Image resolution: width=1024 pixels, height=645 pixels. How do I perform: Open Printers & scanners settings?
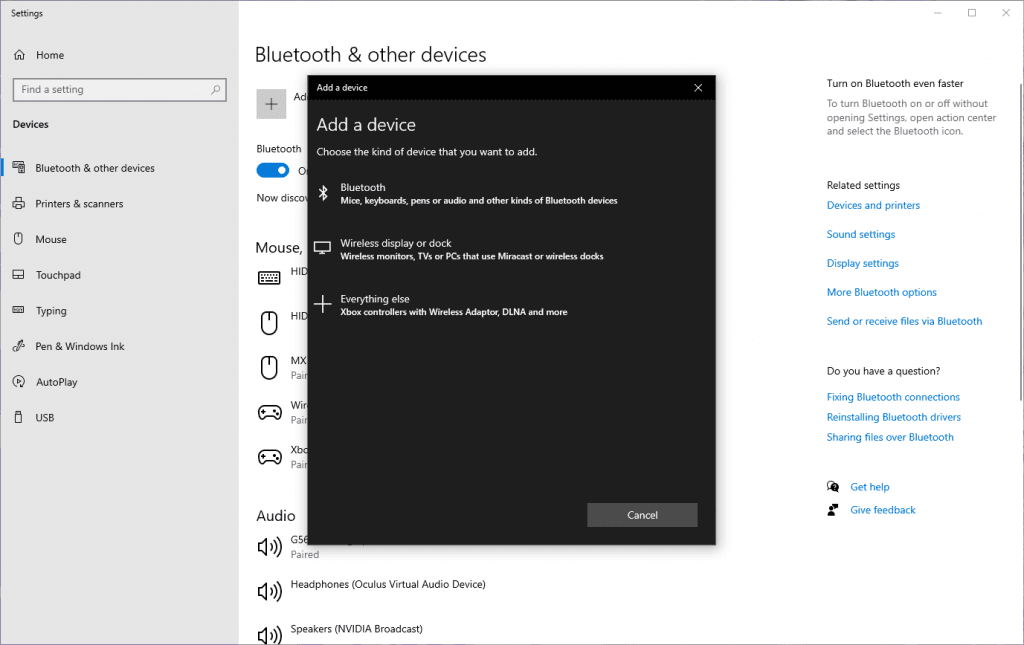(x=79, y=204)
